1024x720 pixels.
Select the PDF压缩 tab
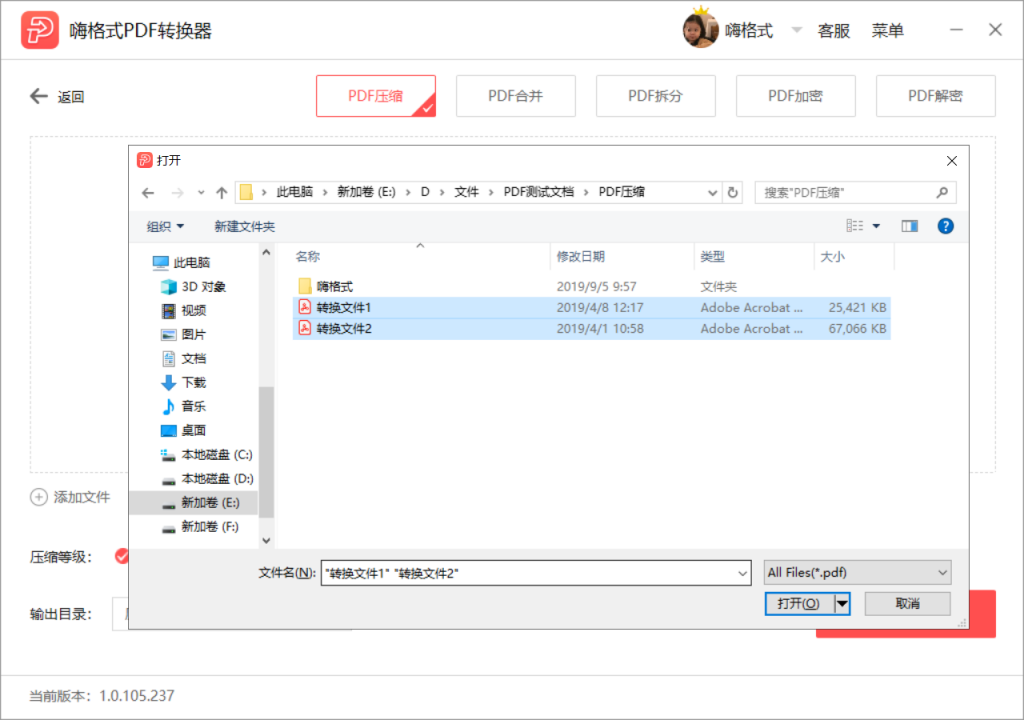[376, 96]
